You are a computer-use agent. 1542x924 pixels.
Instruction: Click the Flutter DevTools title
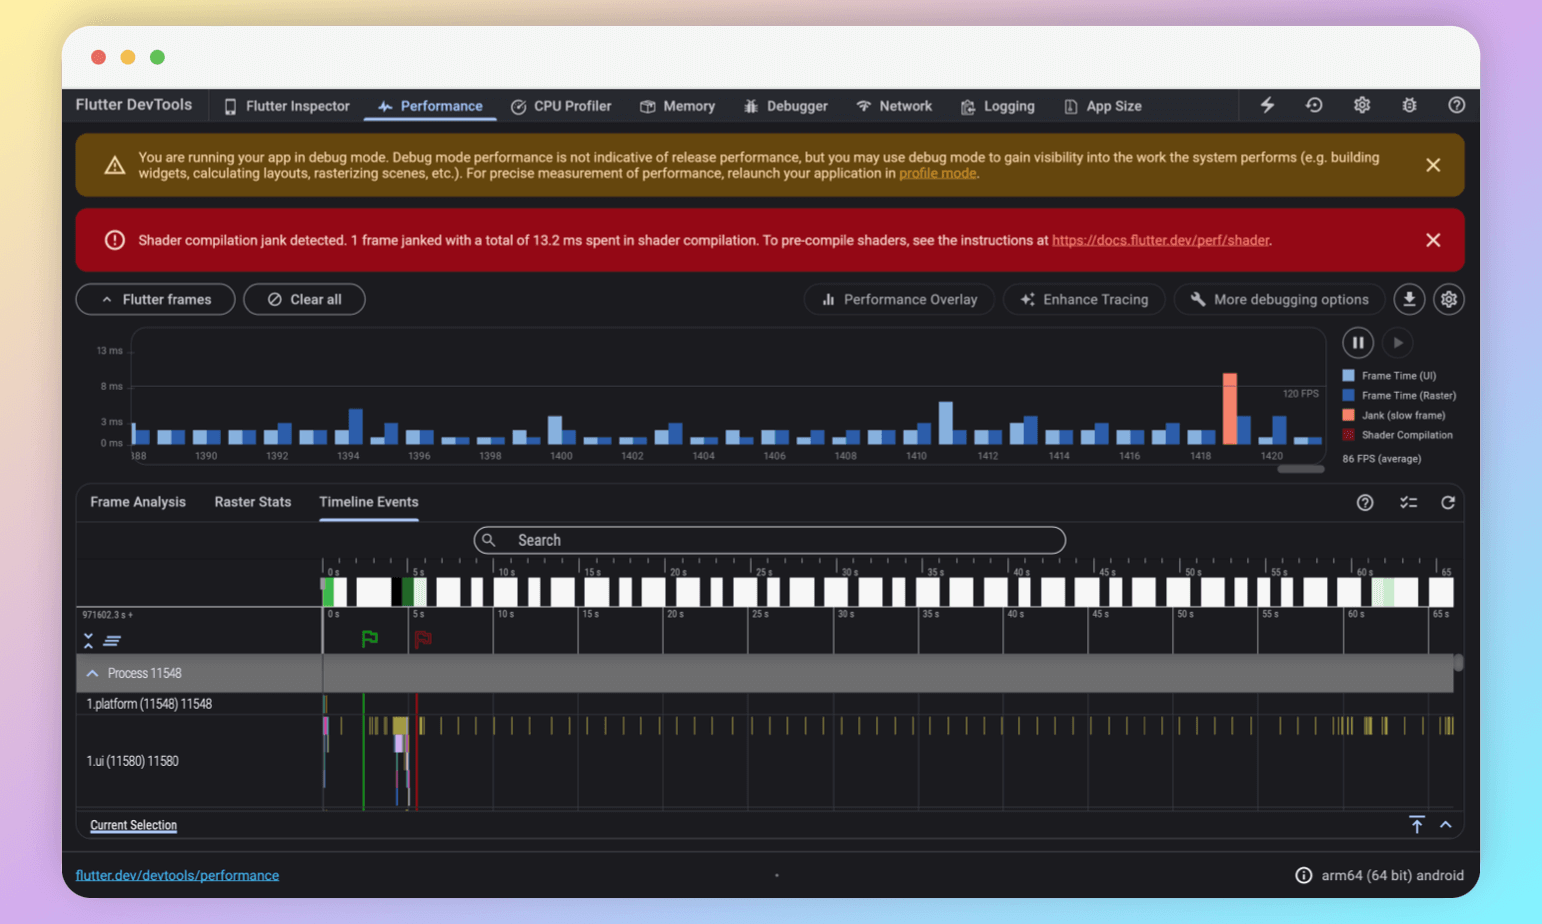coord(134,105)
